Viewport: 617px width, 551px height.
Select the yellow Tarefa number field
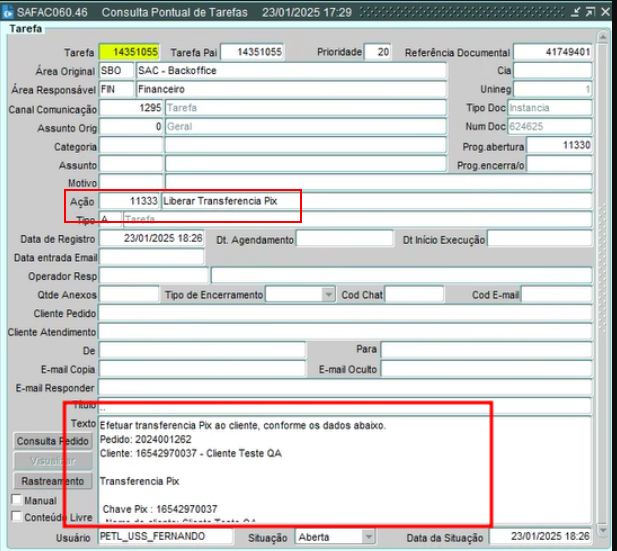click(x=131, y=52)
